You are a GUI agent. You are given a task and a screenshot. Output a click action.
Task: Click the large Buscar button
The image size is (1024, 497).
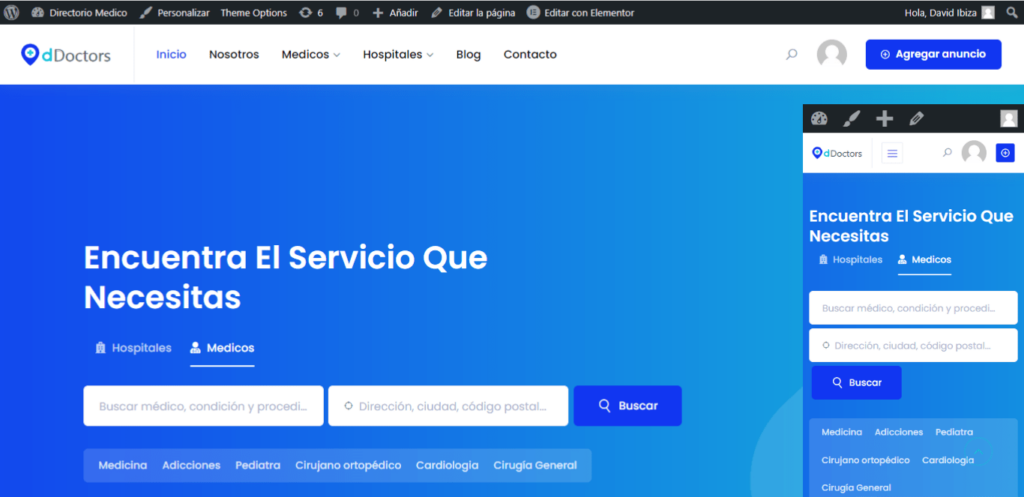[628, 406]
